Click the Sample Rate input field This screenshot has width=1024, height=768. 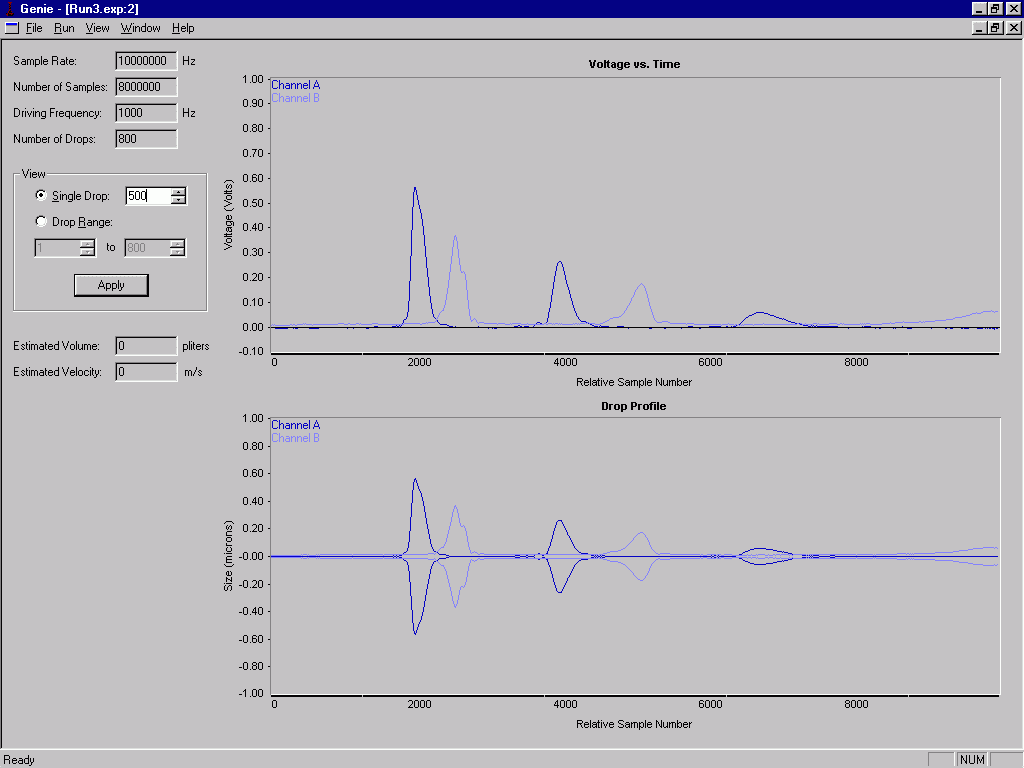coord(146,61)
